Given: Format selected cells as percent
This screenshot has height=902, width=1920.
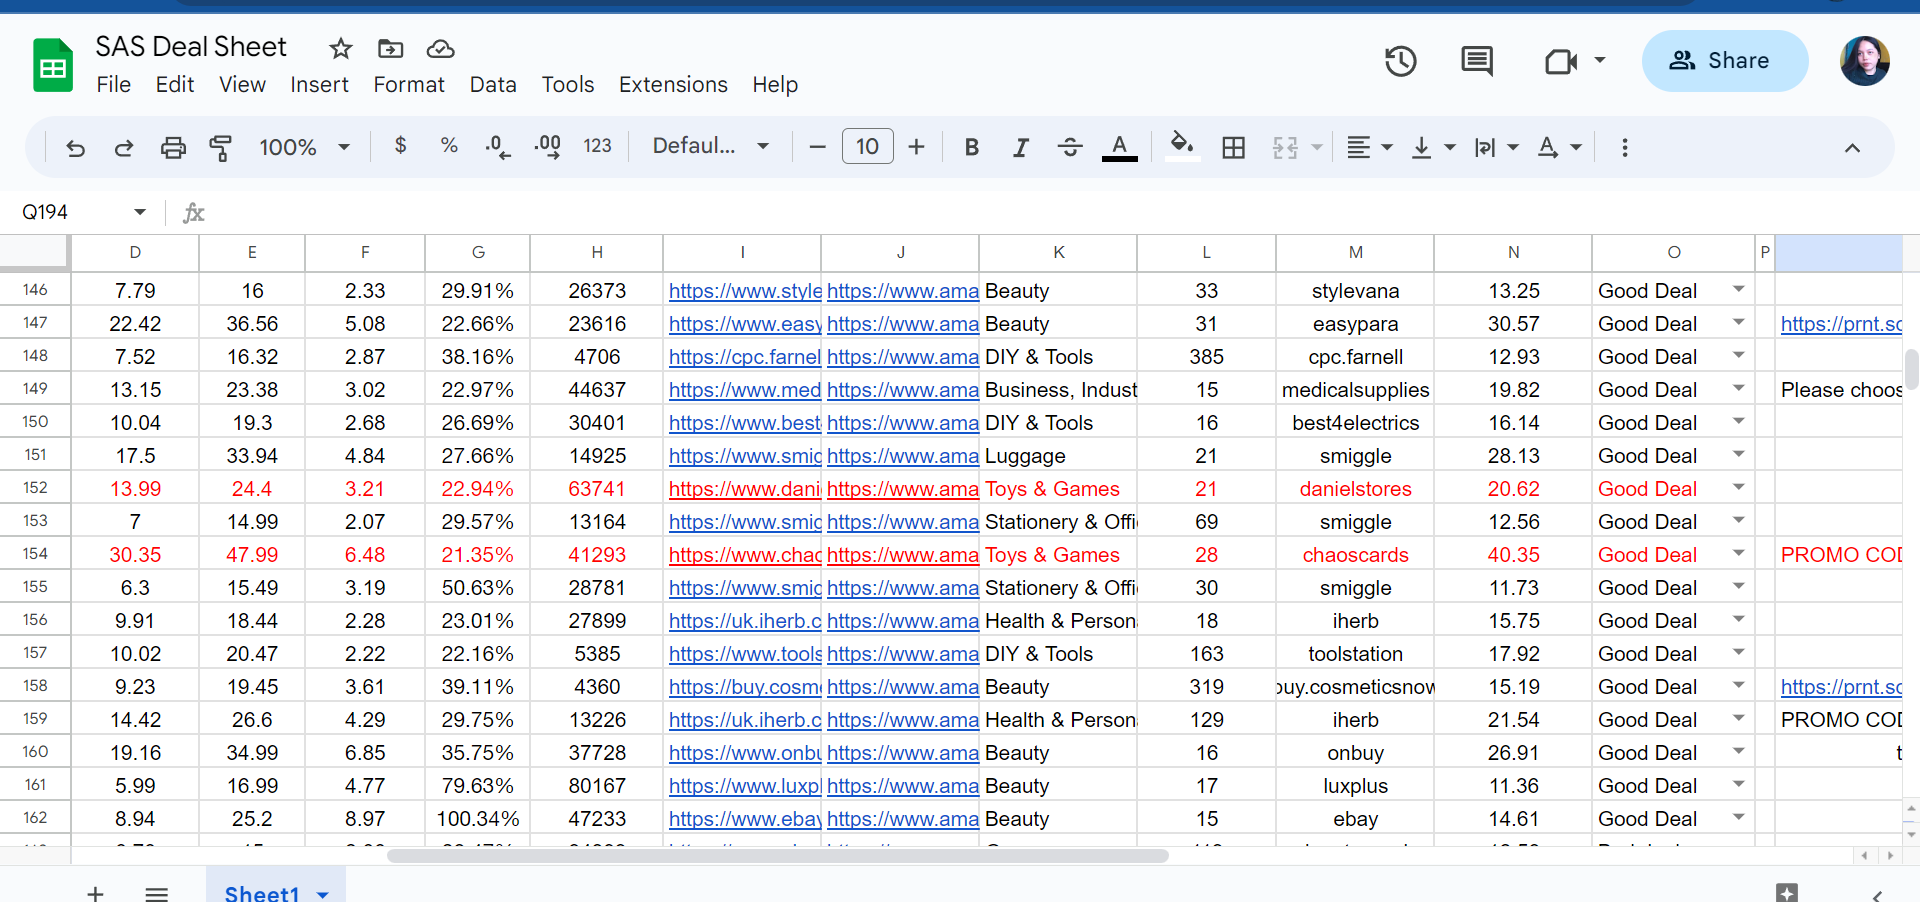Looking at the screenshot, I should [x=449, y=146].
